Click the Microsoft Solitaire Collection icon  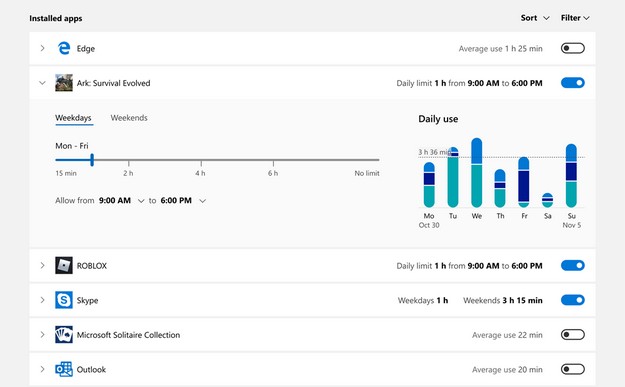click(x=64, y=335)
